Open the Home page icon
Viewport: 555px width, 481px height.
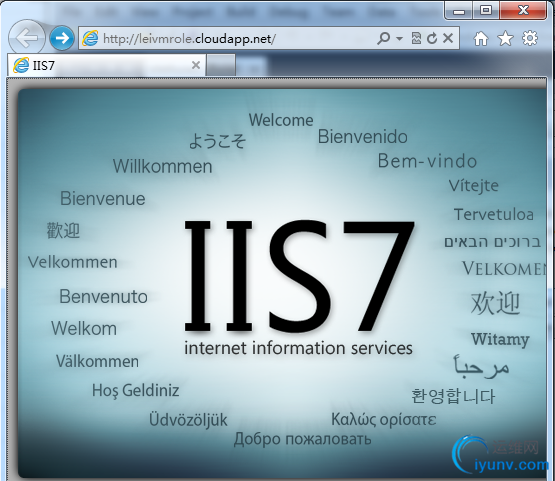coord(481,38)
